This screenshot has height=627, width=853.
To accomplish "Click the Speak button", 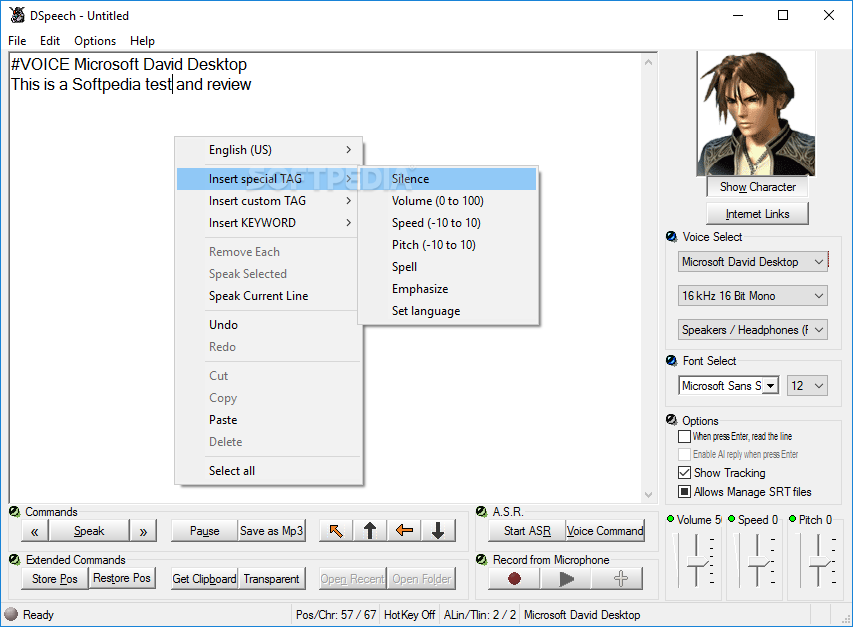I will [x=89, y=531].
